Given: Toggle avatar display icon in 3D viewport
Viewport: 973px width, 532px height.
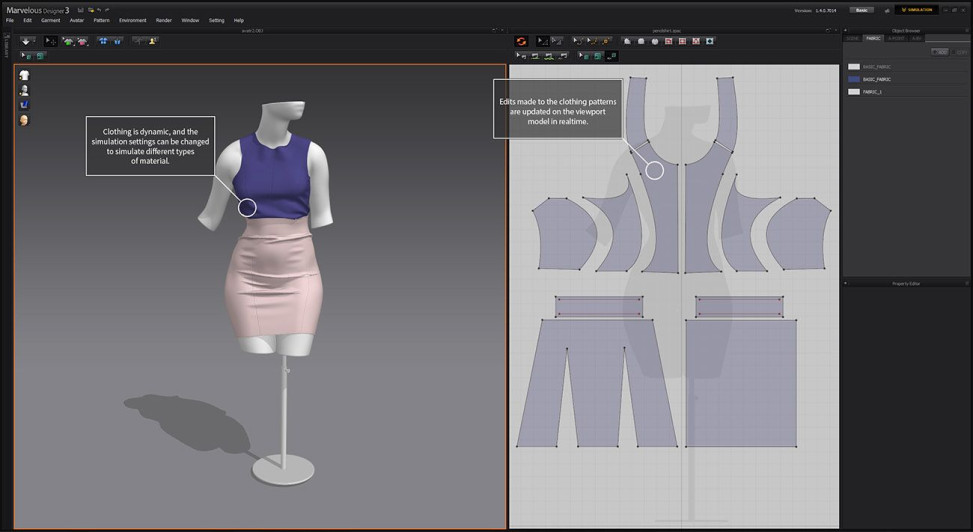Looking at the screenshot, I should pos(24,90).
